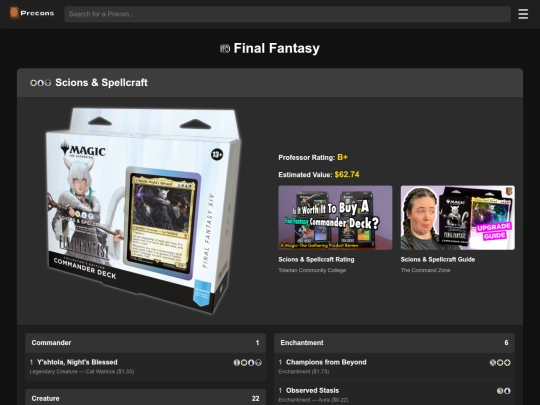Open the Commander Deck box image
540x405 pixels.
pos(143,211)
